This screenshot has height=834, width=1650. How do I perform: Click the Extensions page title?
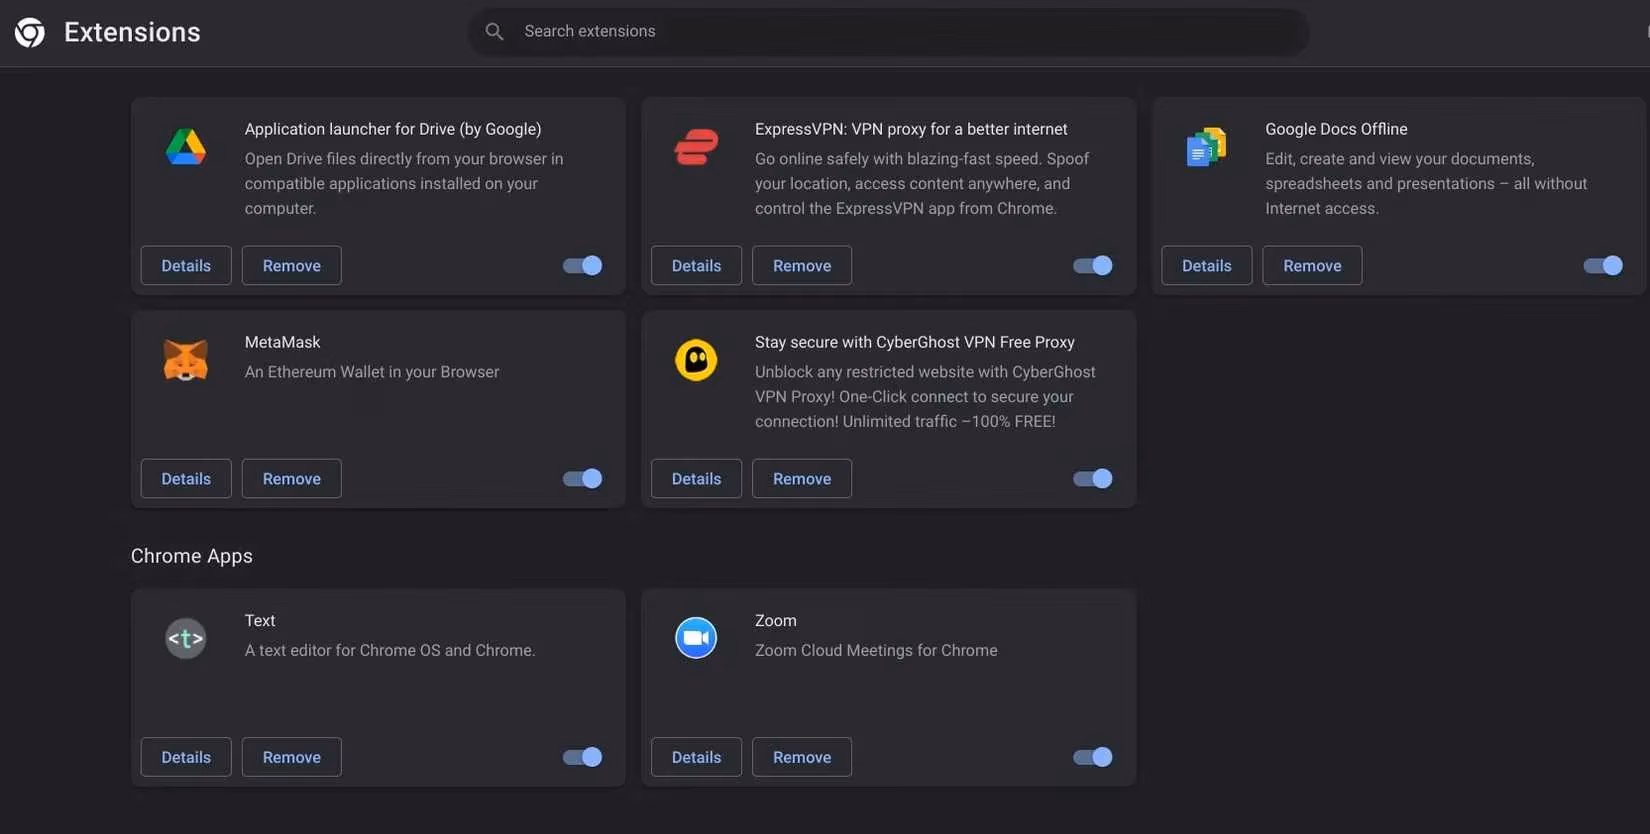[132, 32]
